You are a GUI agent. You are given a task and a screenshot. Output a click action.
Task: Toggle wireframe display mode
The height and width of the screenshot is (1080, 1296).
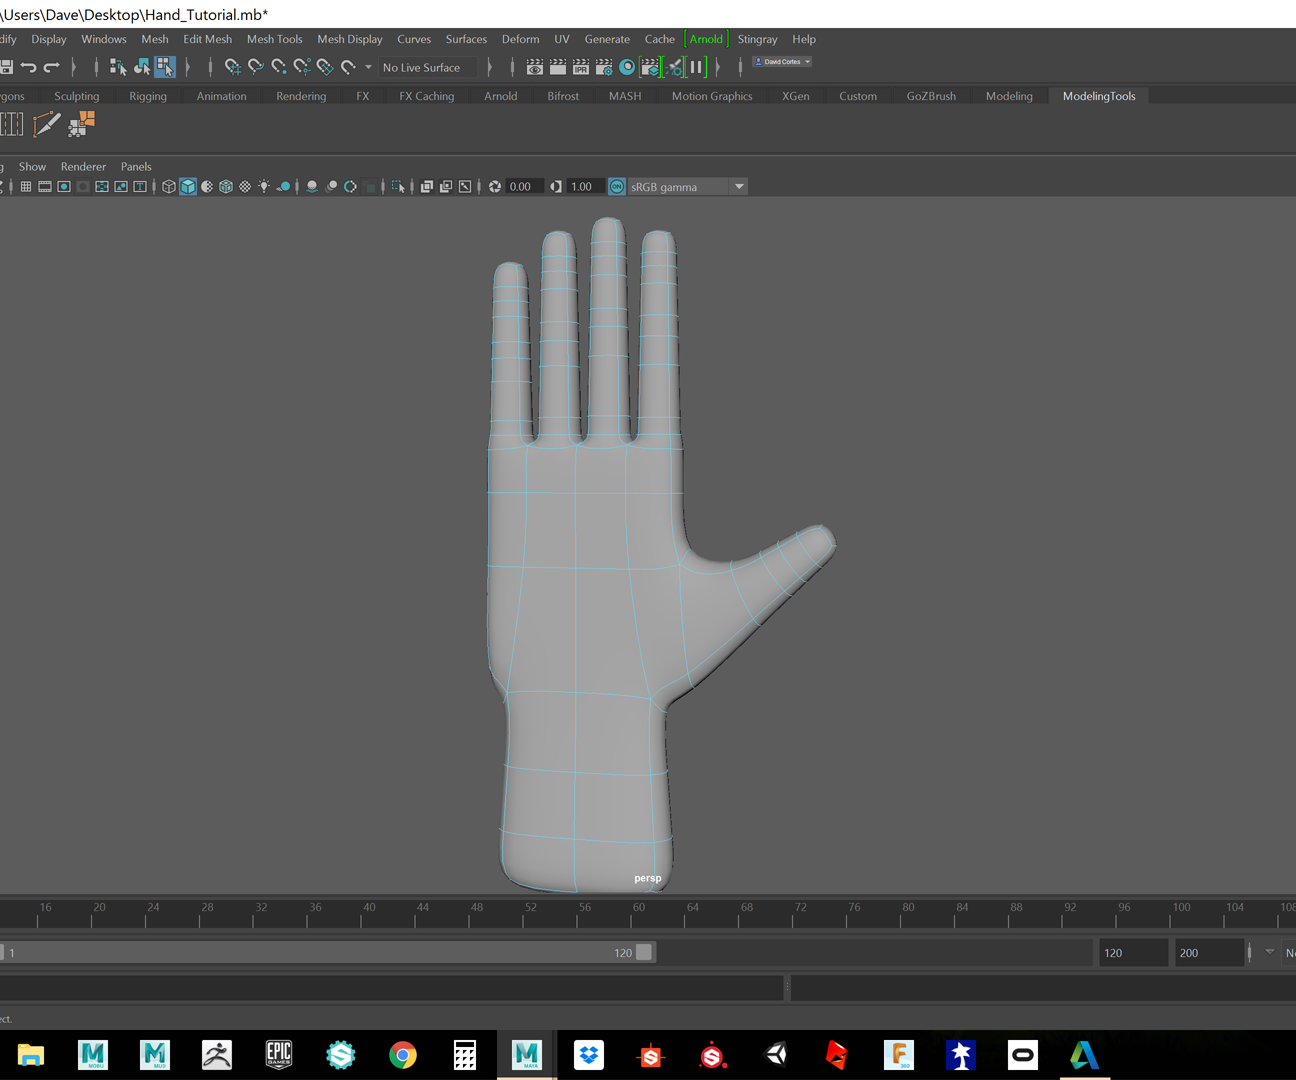click(168, 186)
